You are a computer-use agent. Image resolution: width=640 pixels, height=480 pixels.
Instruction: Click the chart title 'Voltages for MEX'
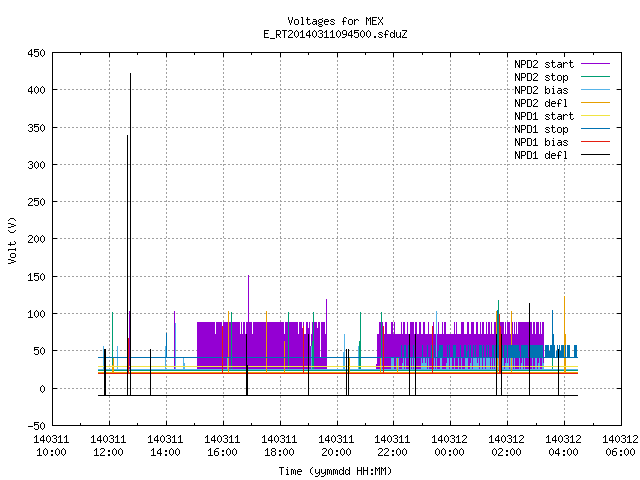click(335, 21)
